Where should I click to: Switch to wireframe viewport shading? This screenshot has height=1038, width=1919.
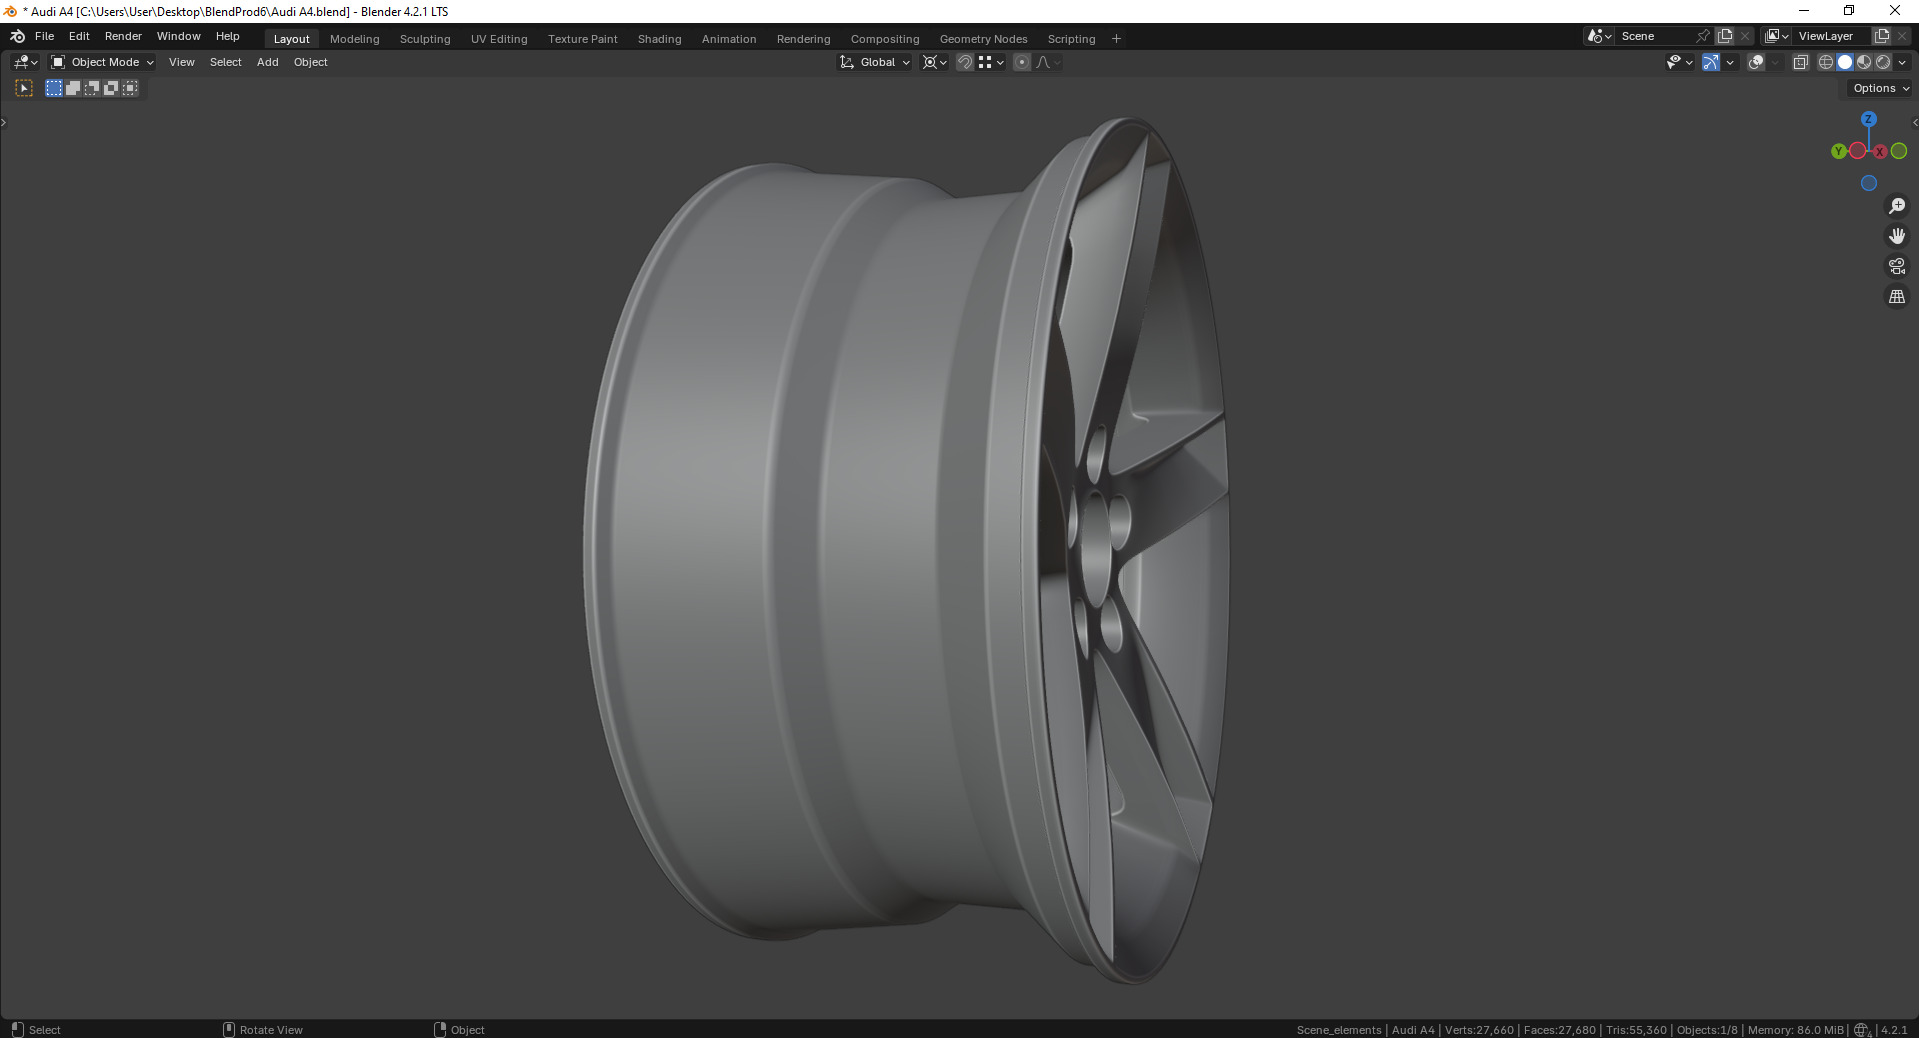click(x=1826, y=62)
